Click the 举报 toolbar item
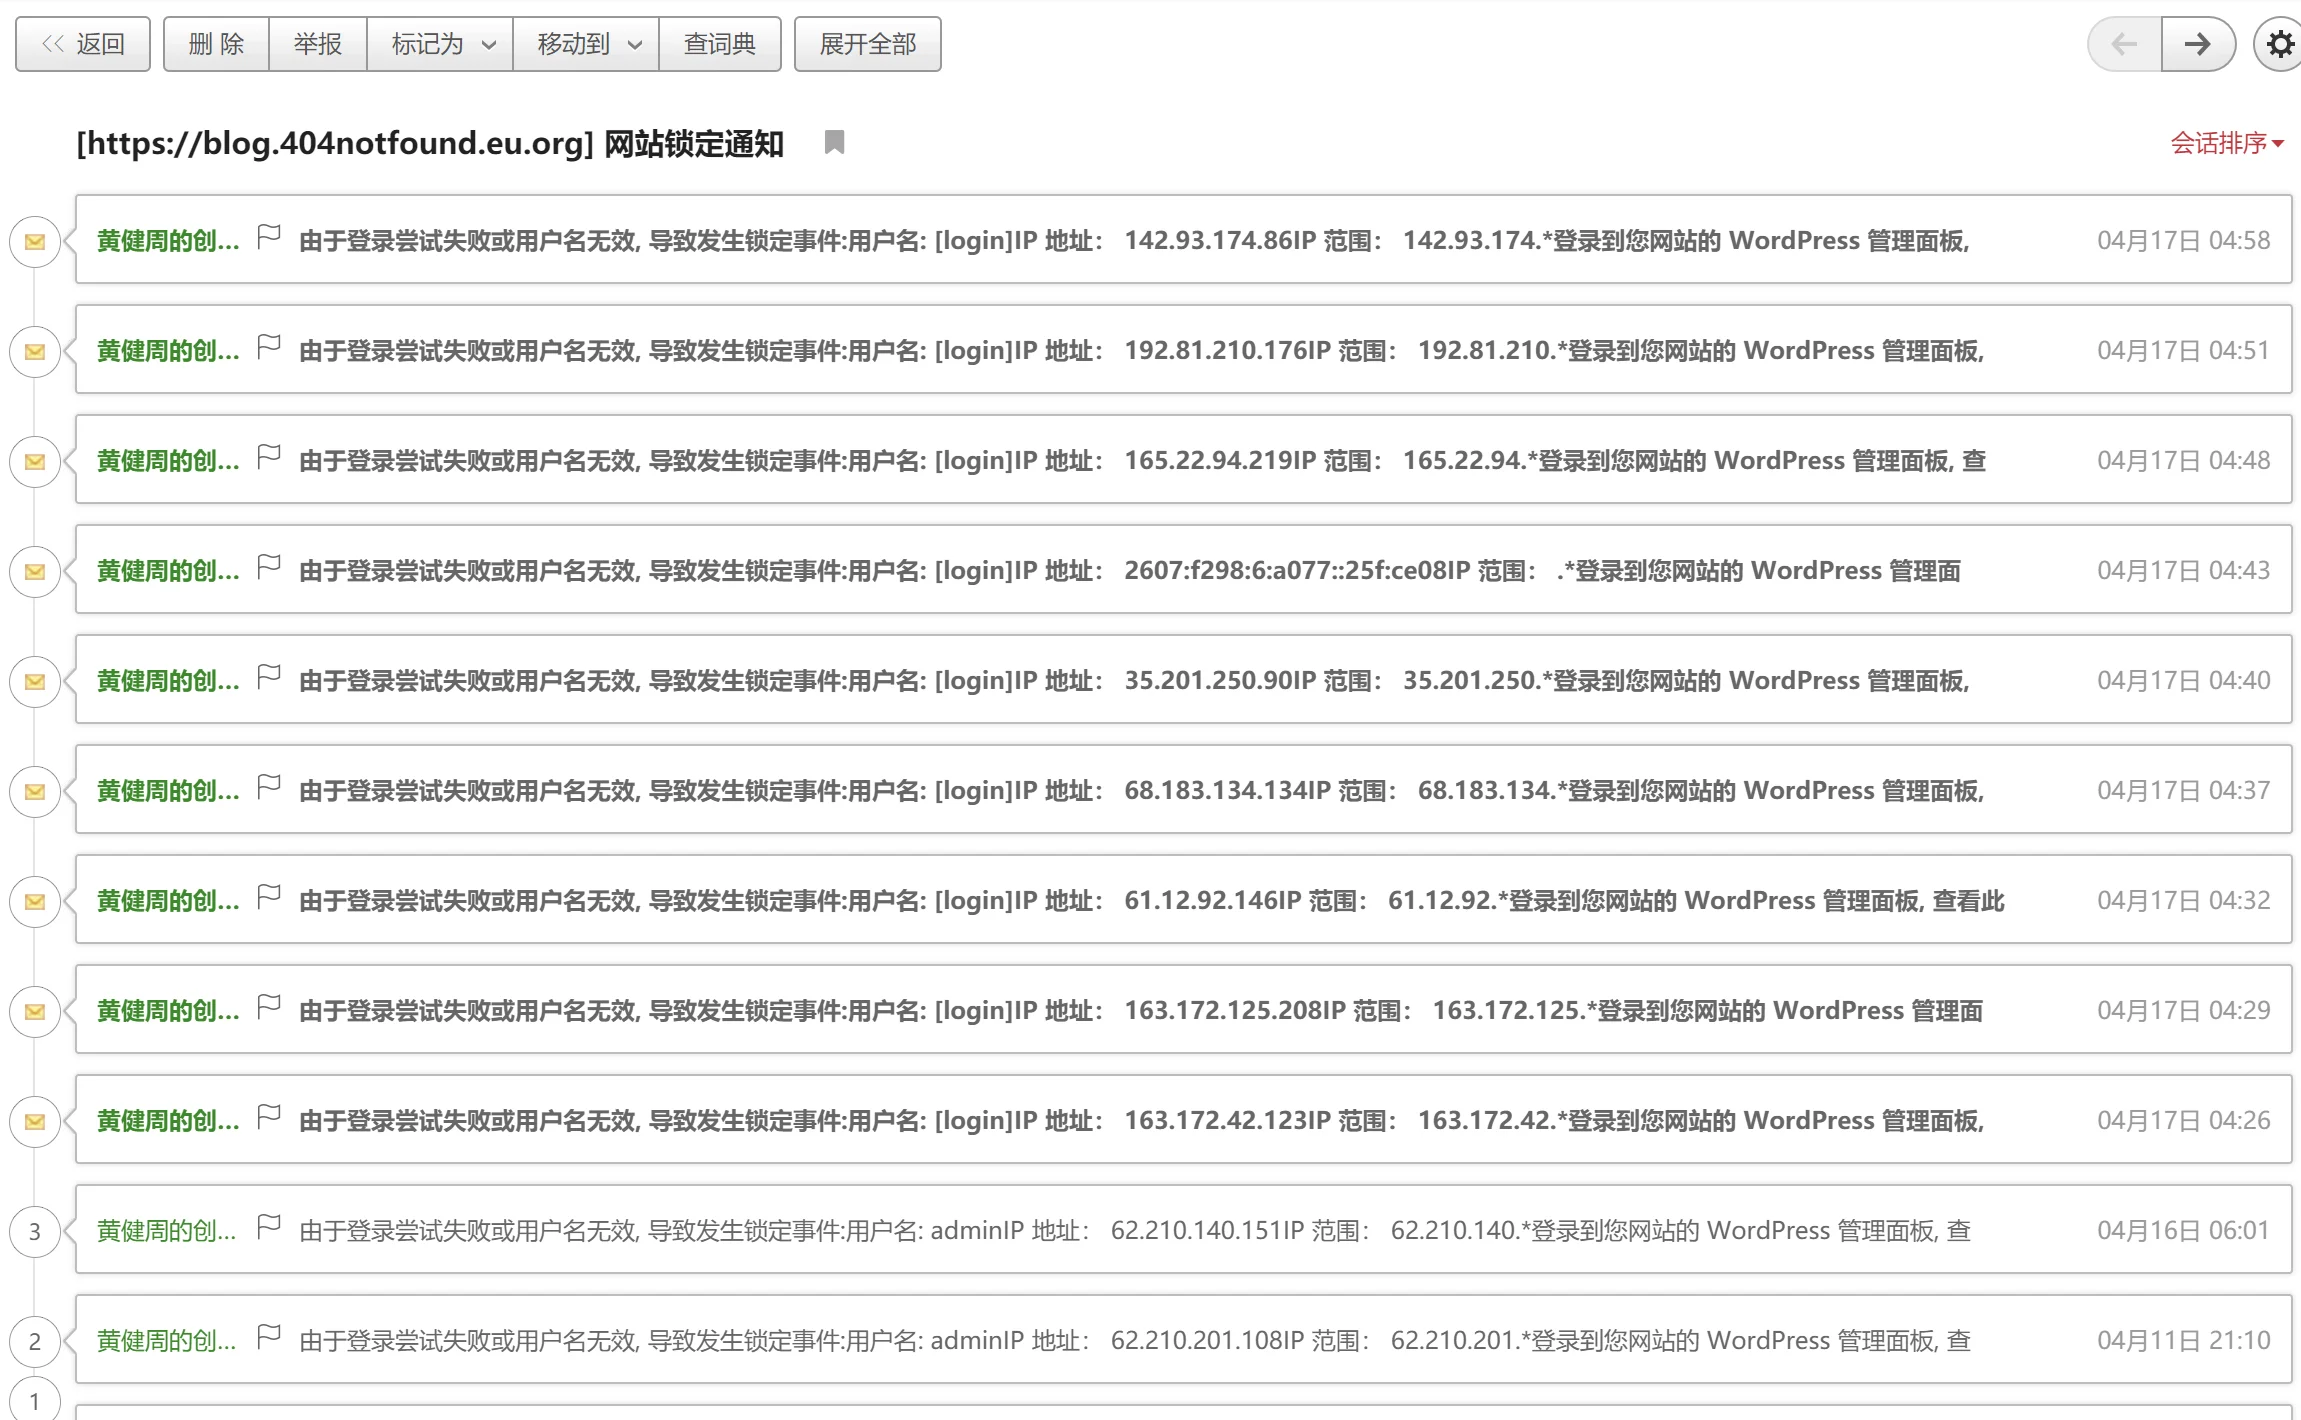Image resolution: width=2301 pixels, height=1420 pixels. click(318, 45)
